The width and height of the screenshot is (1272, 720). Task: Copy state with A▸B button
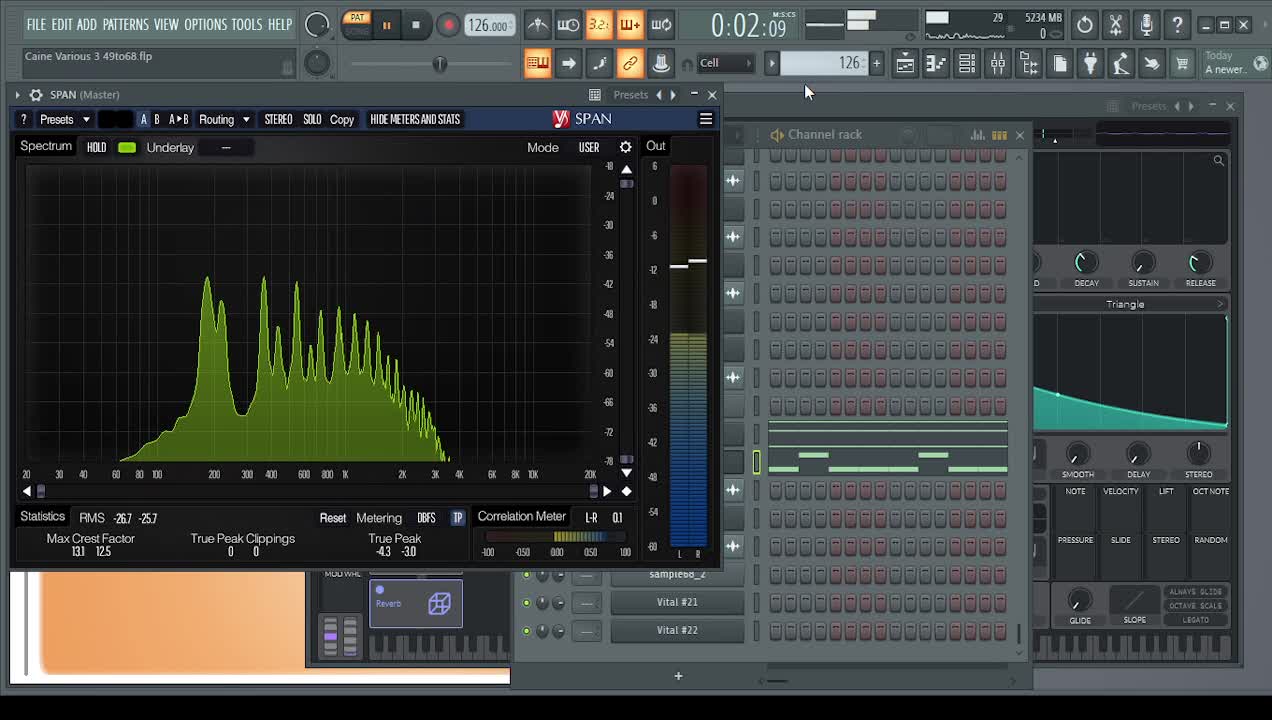click(178, 119)
